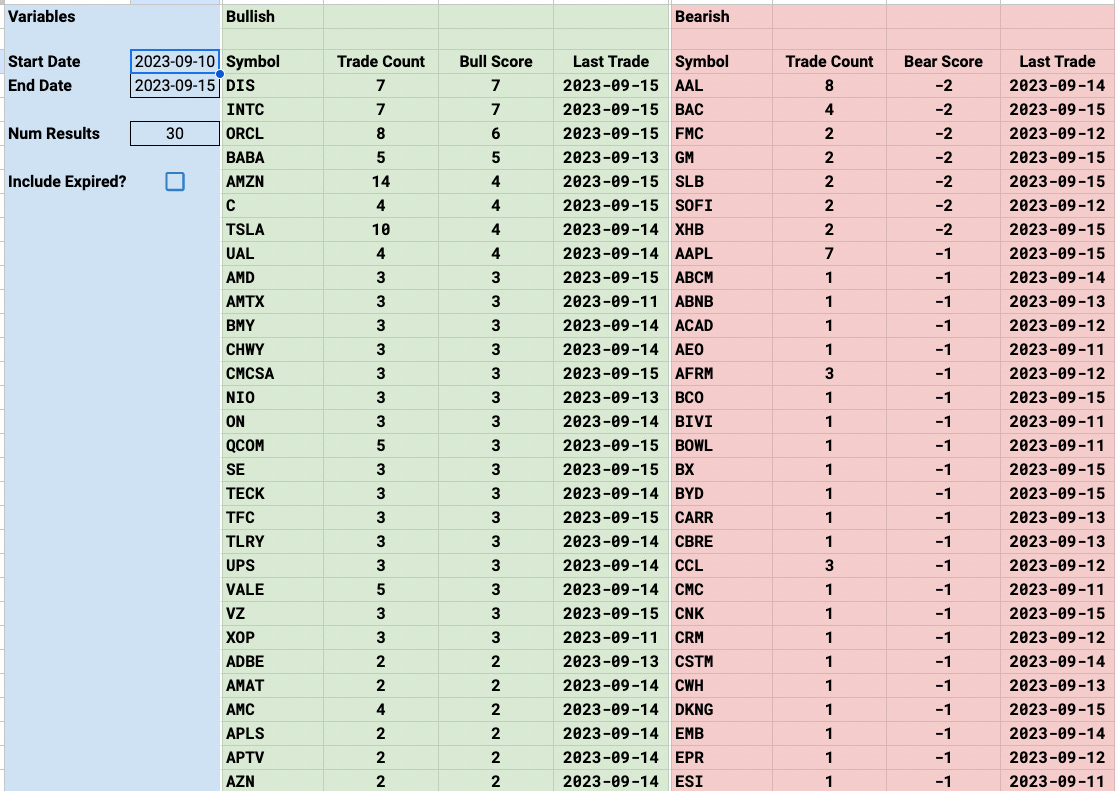Select the BMY symbol cell
Screen dimensions: 1115x791
pyautogui.click(x=272, y=326)
